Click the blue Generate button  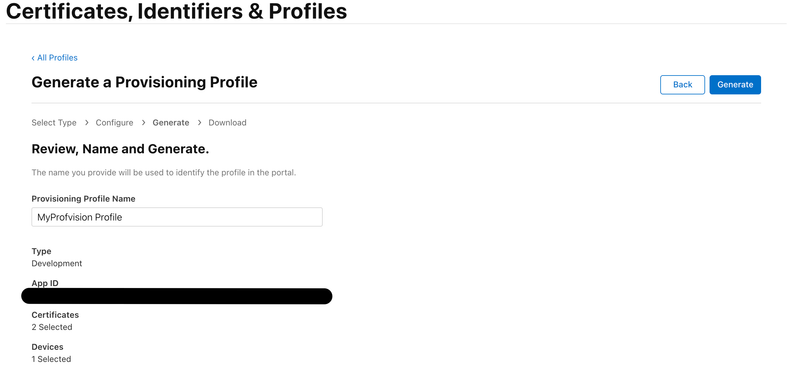coord(735,85)
